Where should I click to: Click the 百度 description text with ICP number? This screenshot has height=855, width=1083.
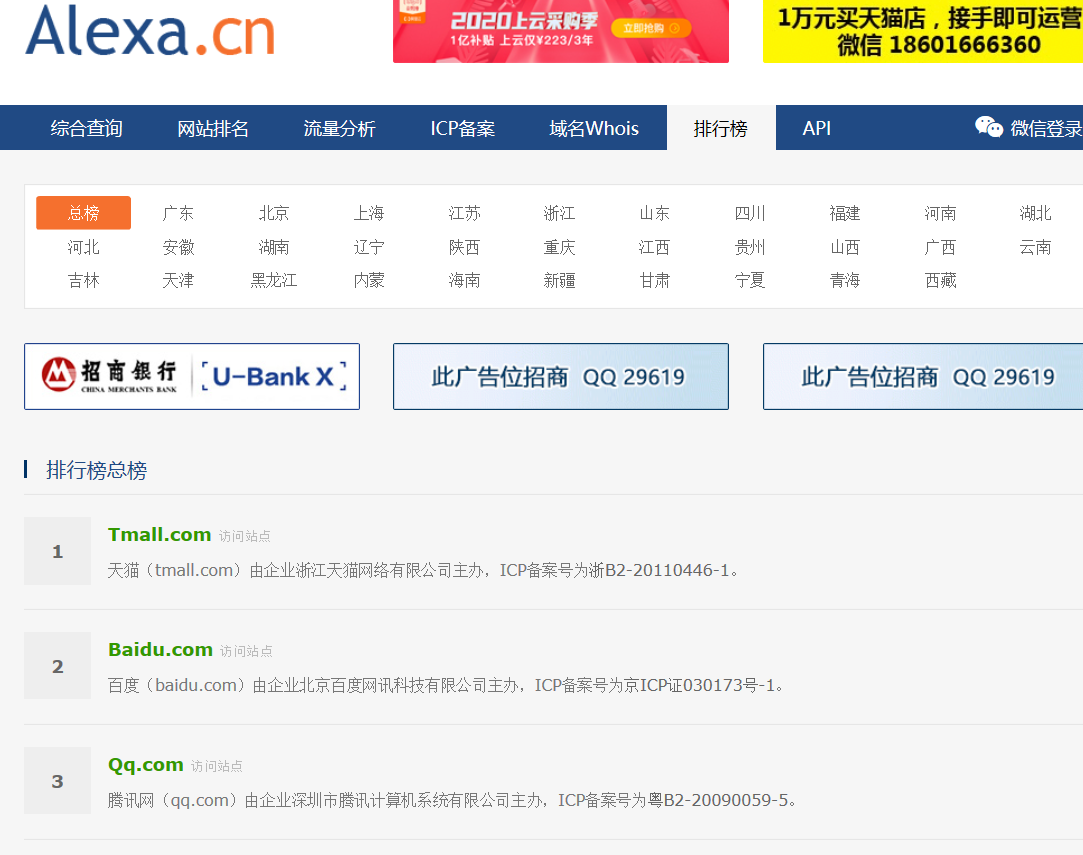446,686
